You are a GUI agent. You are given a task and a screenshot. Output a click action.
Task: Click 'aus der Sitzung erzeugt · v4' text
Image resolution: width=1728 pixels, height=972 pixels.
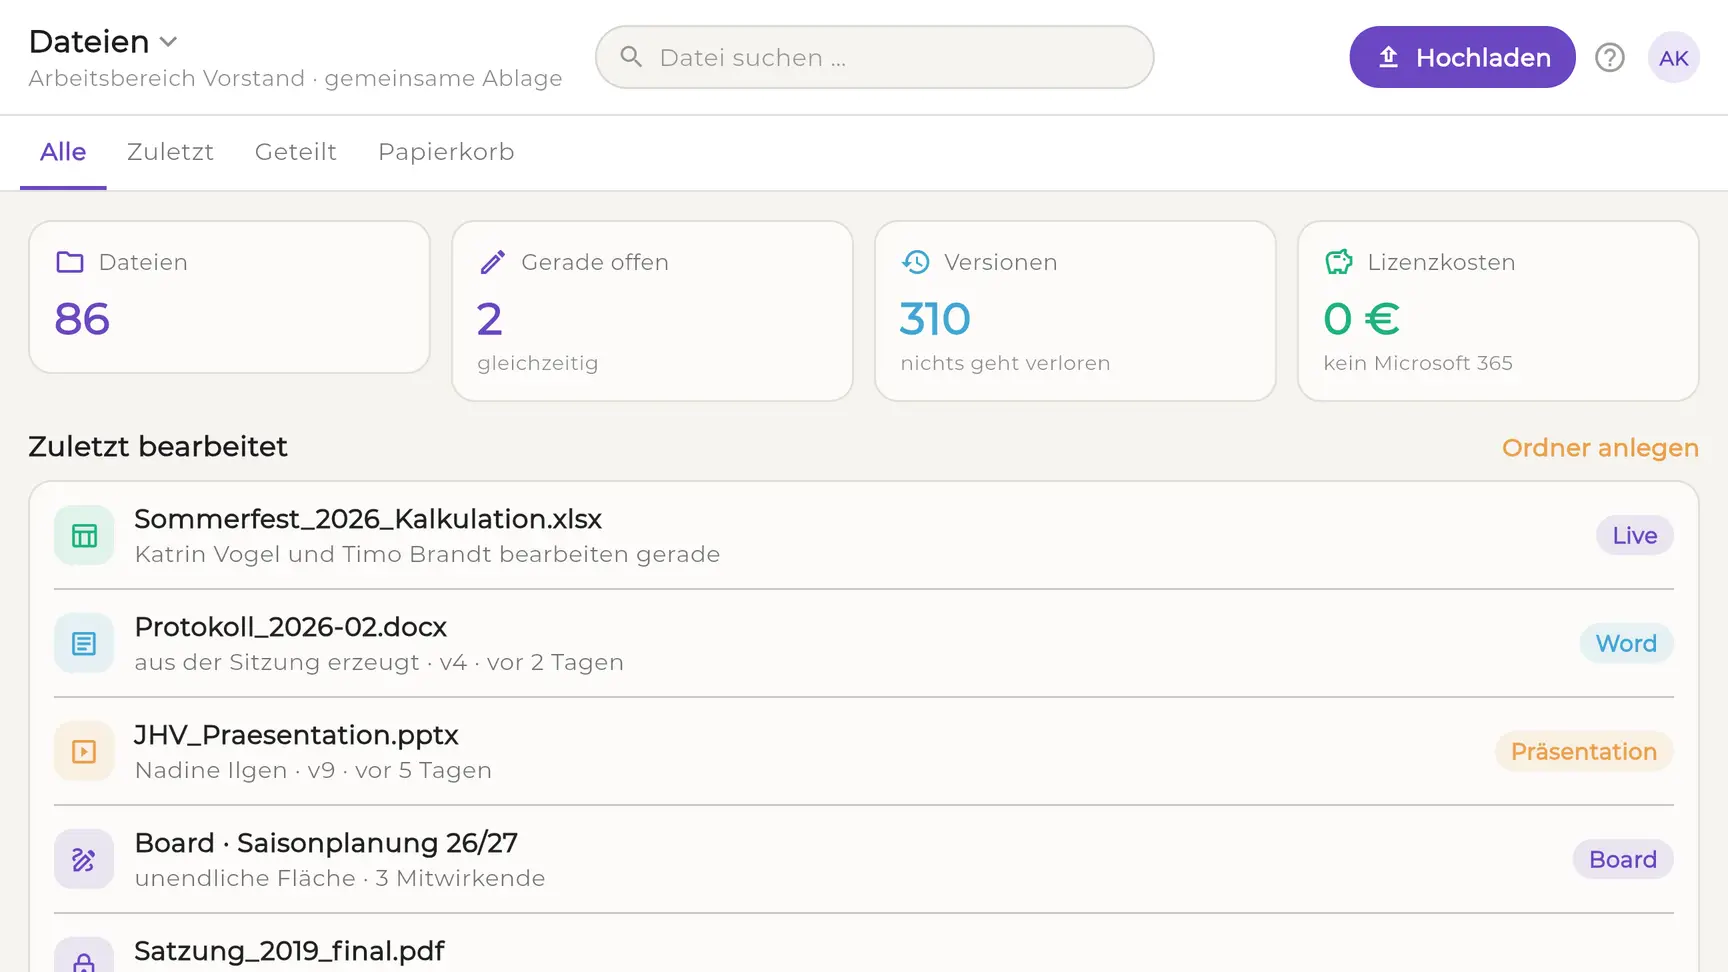click(300, 663)
